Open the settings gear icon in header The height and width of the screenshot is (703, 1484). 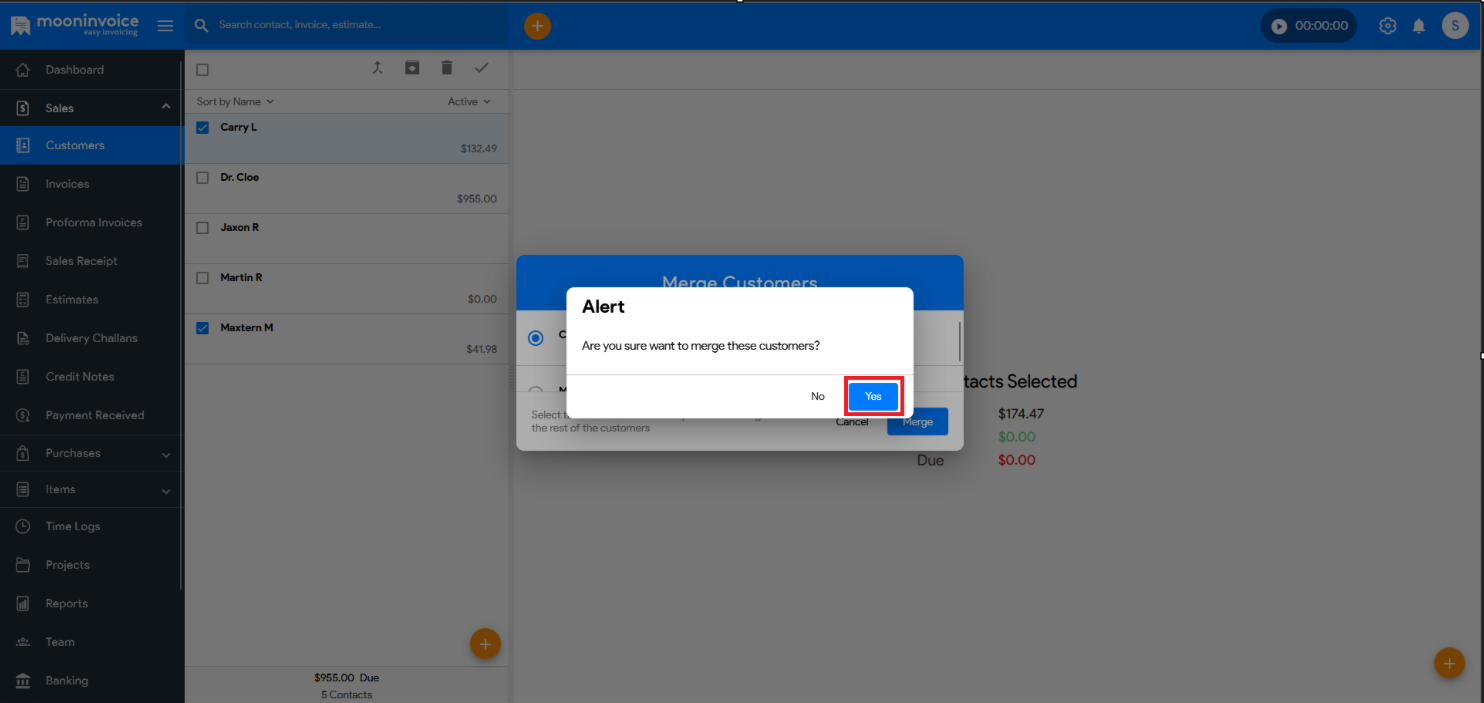pos(1387,26)
